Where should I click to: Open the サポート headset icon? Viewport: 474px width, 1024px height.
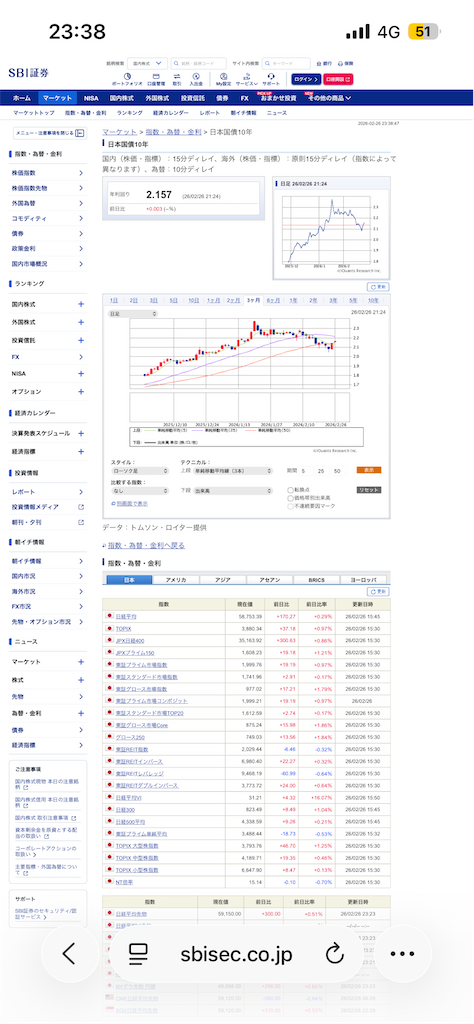tap(271, 79)
